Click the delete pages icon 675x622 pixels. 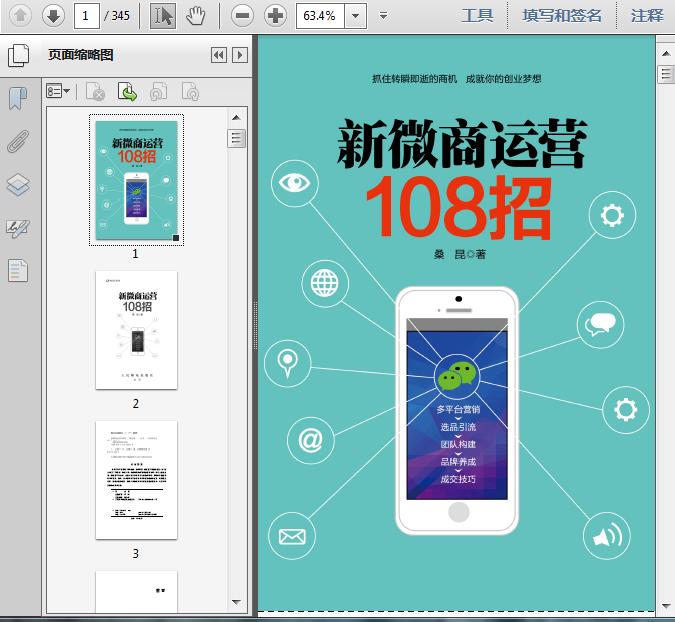click(x=96, y=91)
